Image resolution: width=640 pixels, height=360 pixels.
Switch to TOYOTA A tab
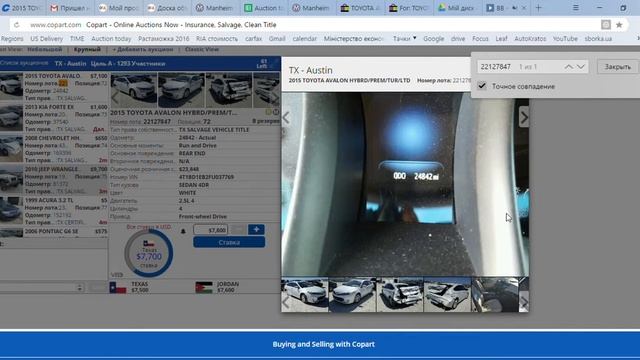click(360, 8)
